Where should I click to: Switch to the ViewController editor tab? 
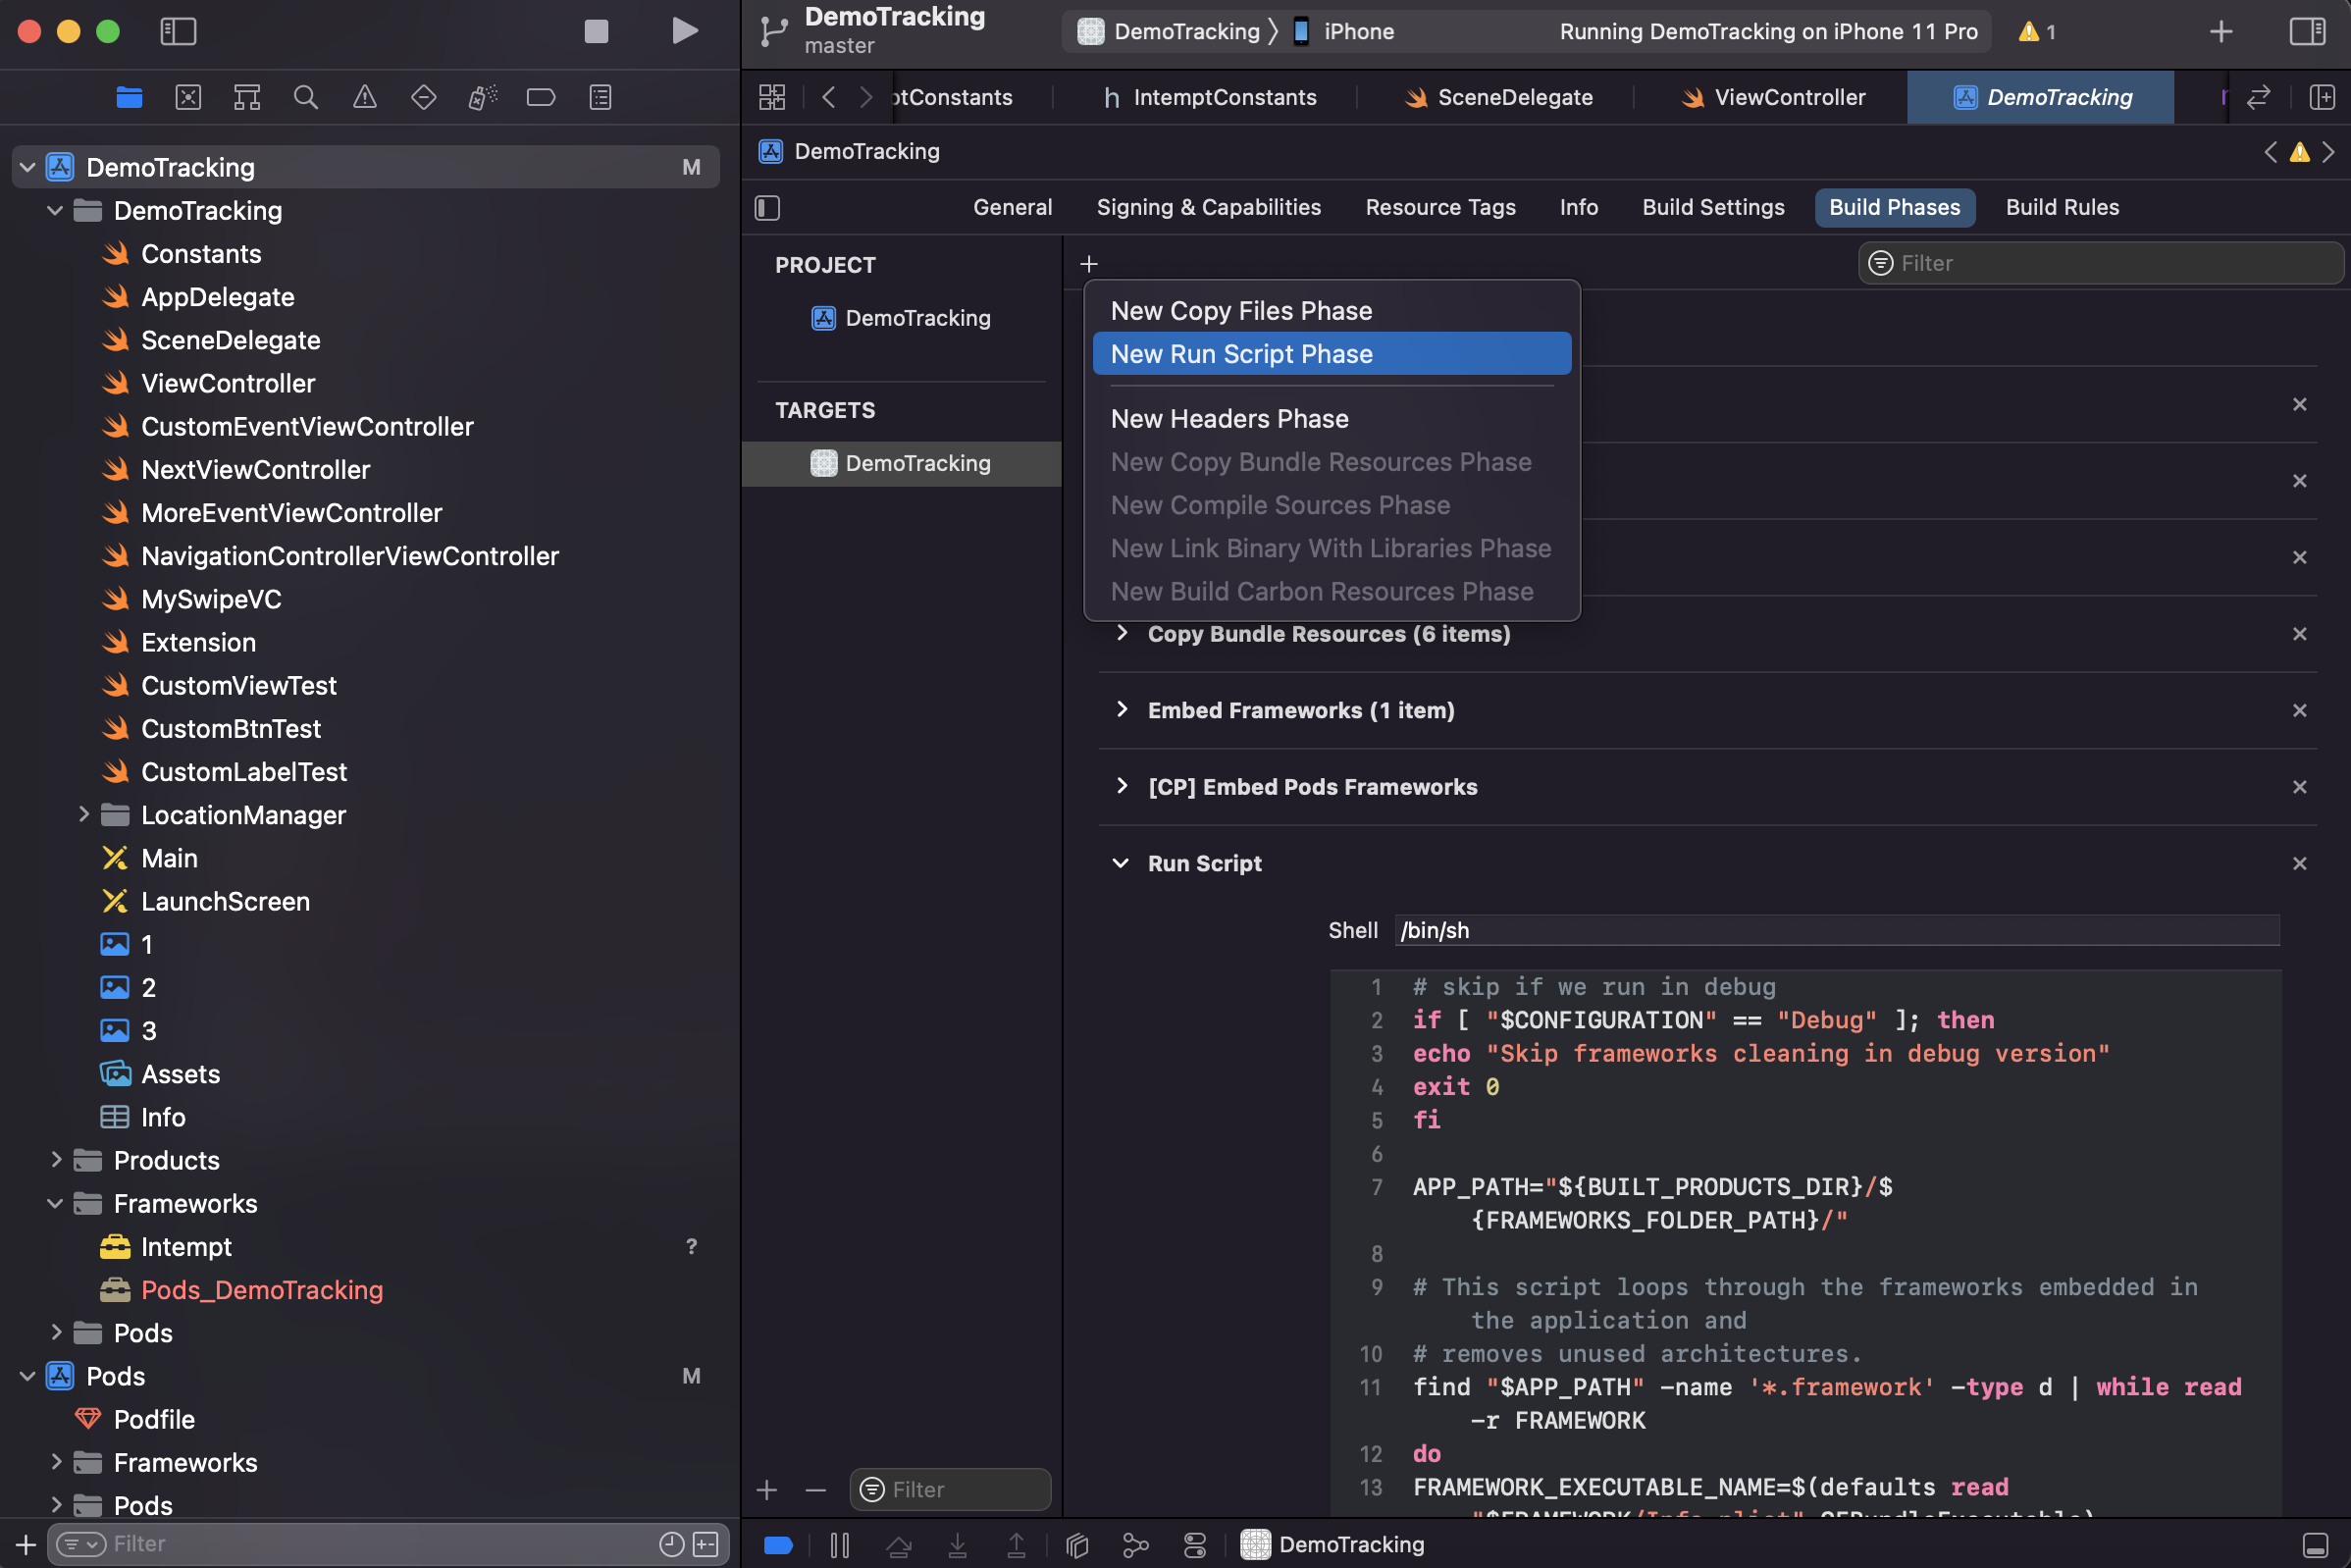1772,97
